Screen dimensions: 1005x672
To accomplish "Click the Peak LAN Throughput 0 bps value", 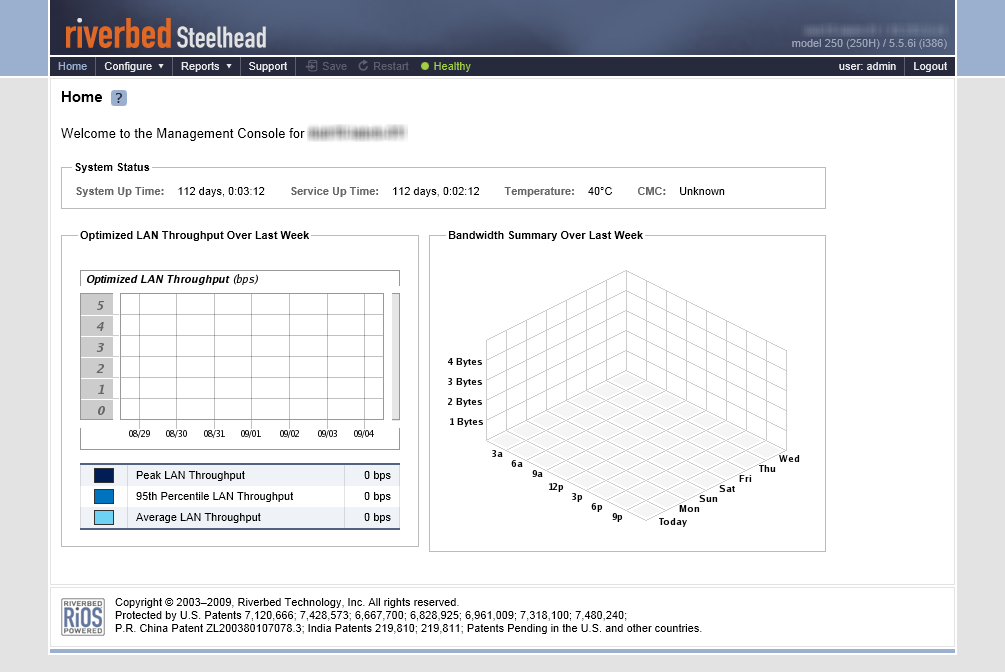I will click(378, 475).
